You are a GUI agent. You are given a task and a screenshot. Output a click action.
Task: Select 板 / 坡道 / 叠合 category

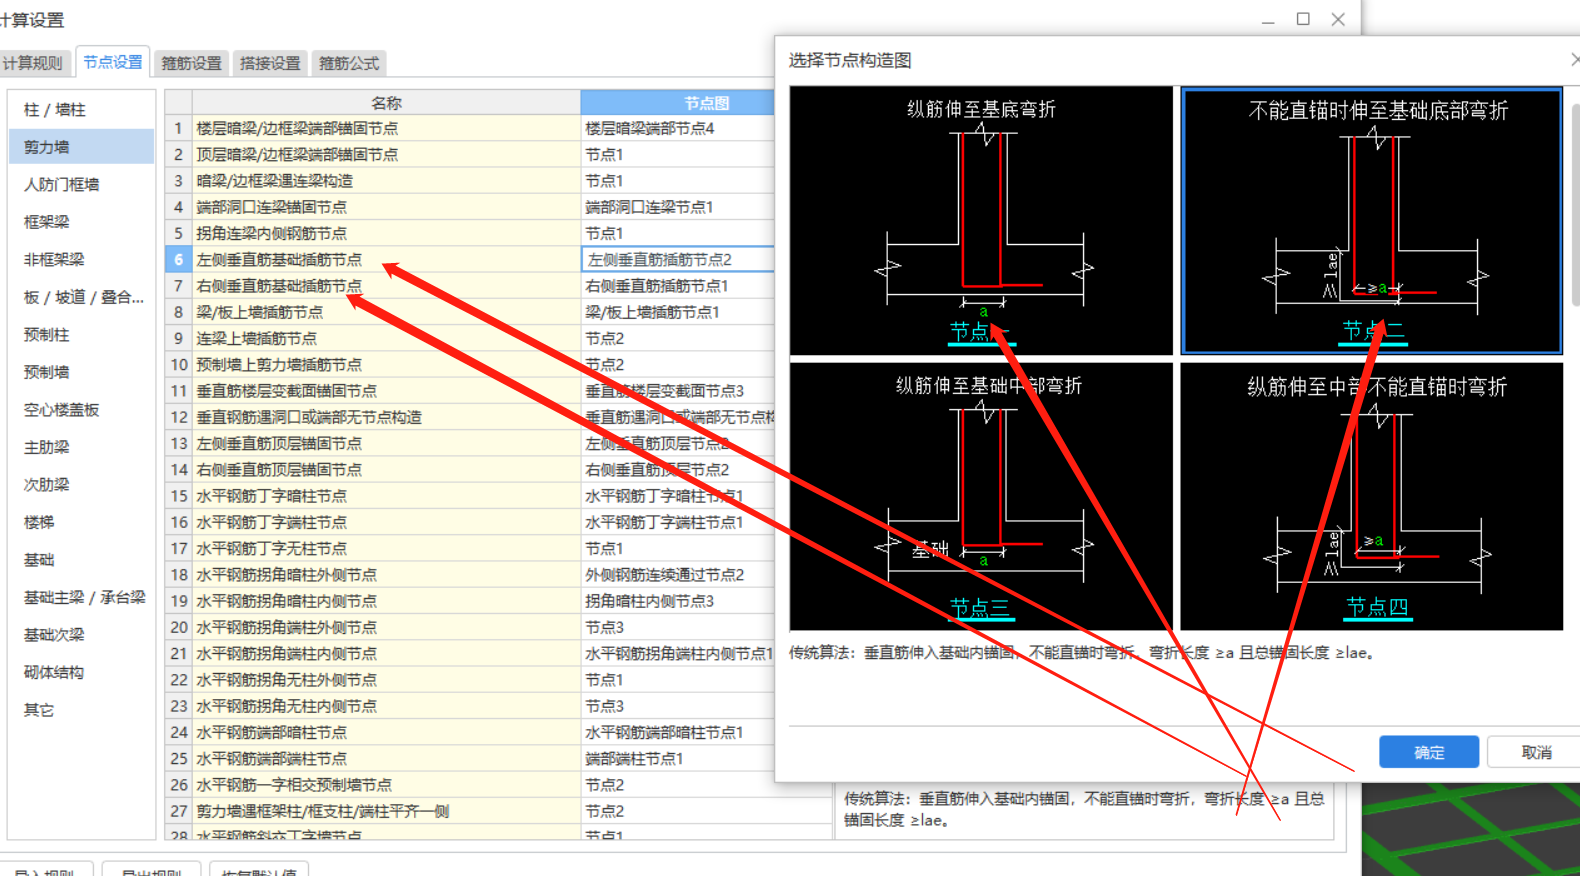point(82,297)
